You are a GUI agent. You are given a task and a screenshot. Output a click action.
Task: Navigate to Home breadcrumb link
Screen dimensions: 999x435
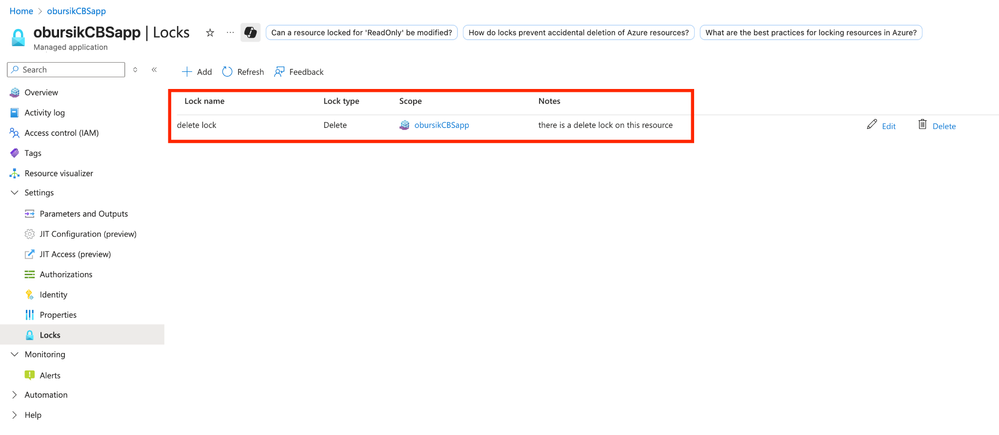point(21,11)
